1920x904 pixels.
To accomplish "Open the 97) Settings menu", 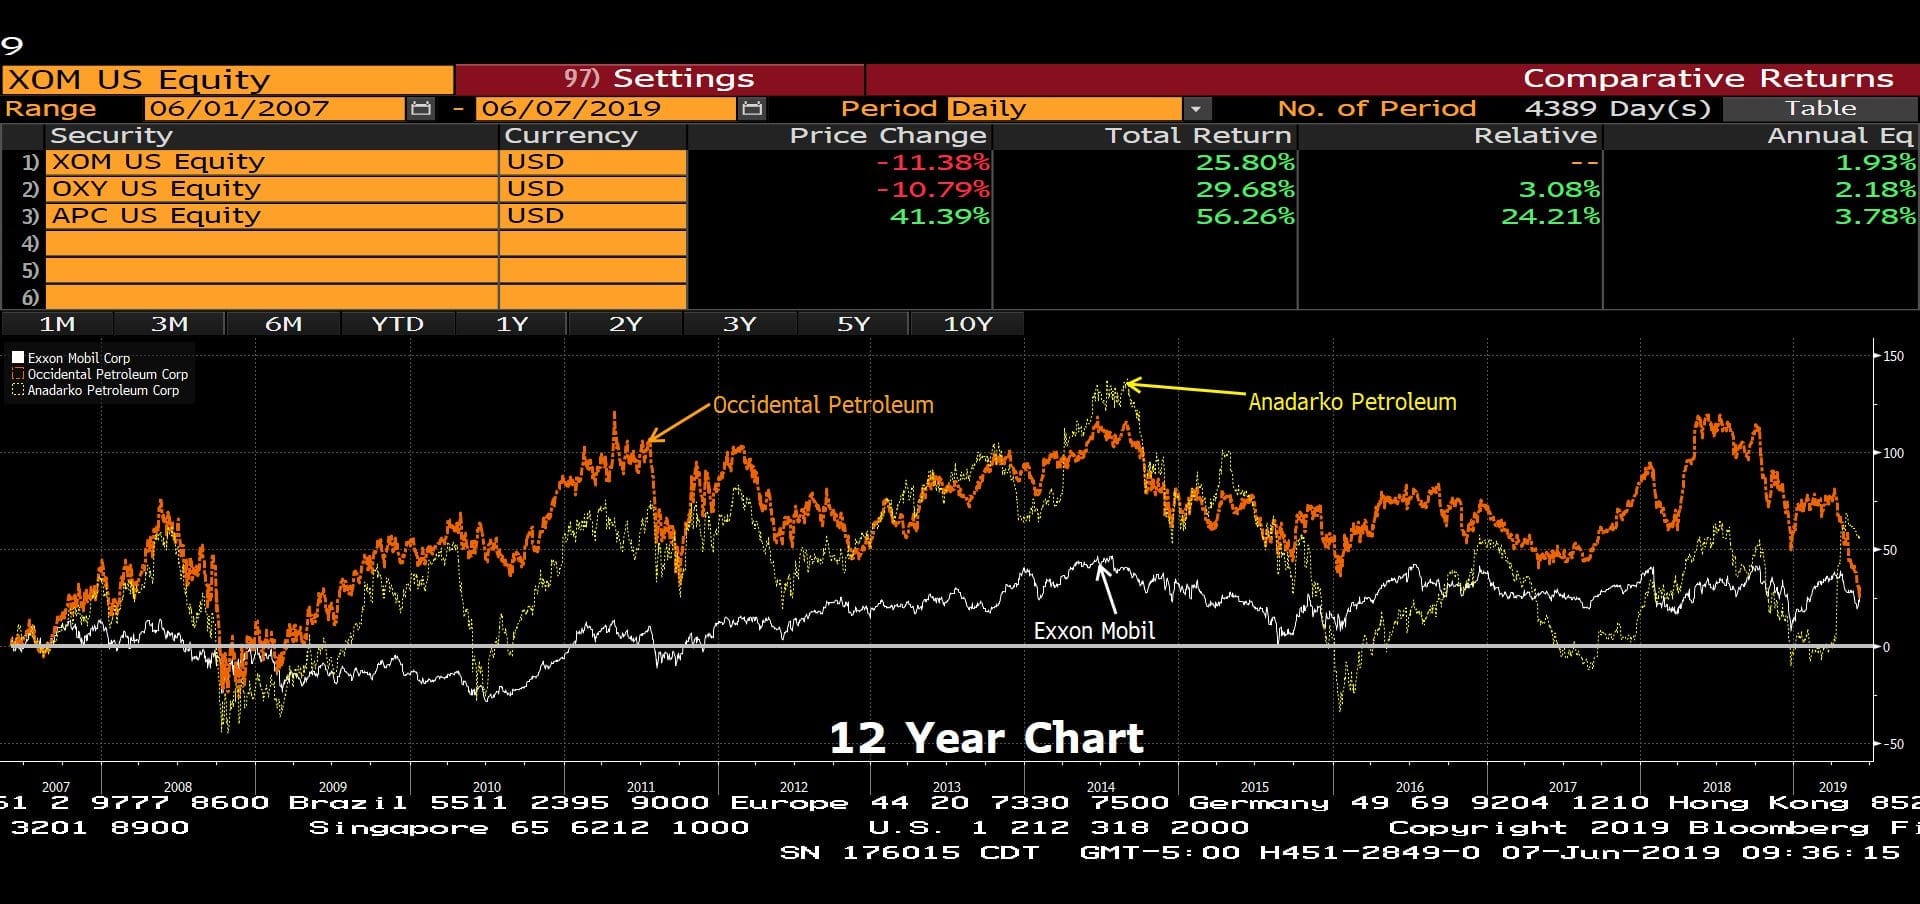I will [659, 79].
